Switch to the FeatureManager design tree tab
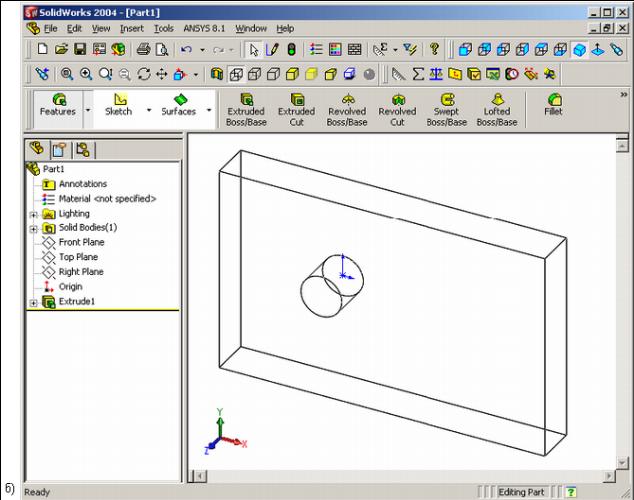Image resolution: width=634 pixels, height=500 pixels. point(37,149)
